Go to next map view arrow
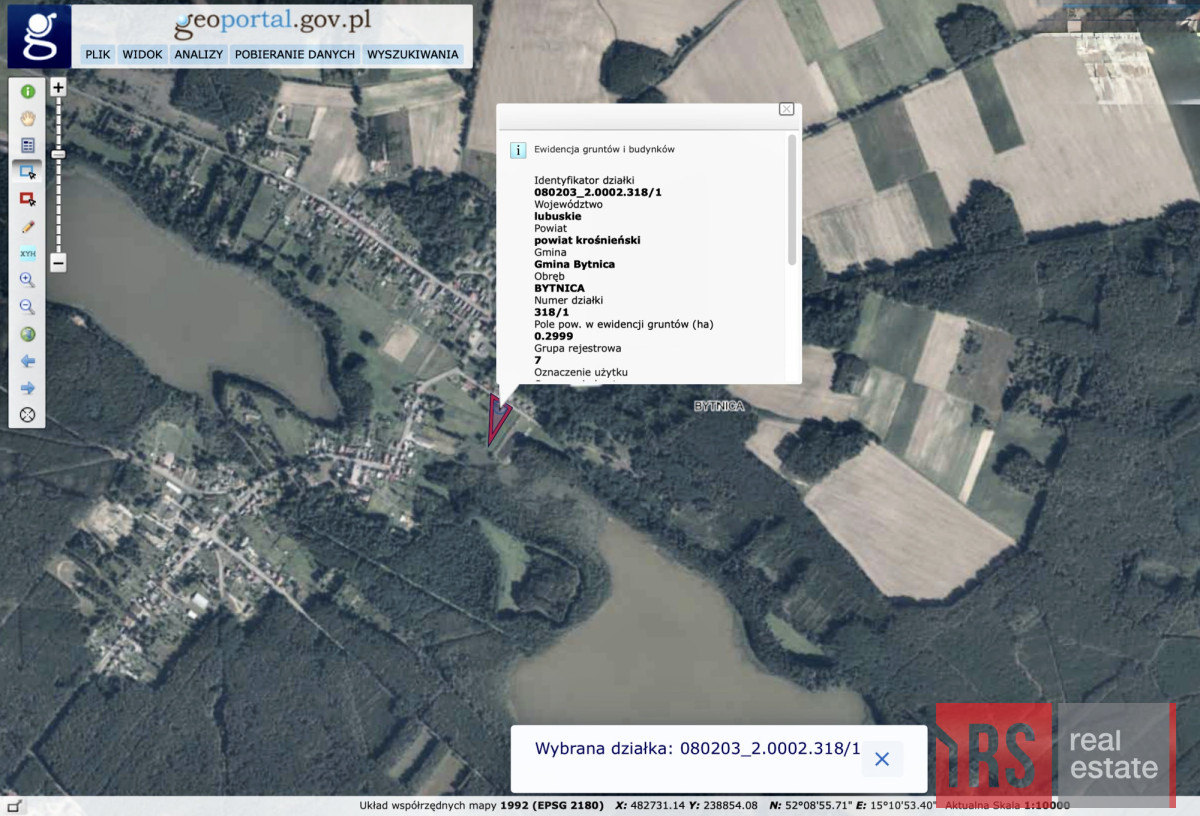1200x816 pixels. (x=27, y=388)
